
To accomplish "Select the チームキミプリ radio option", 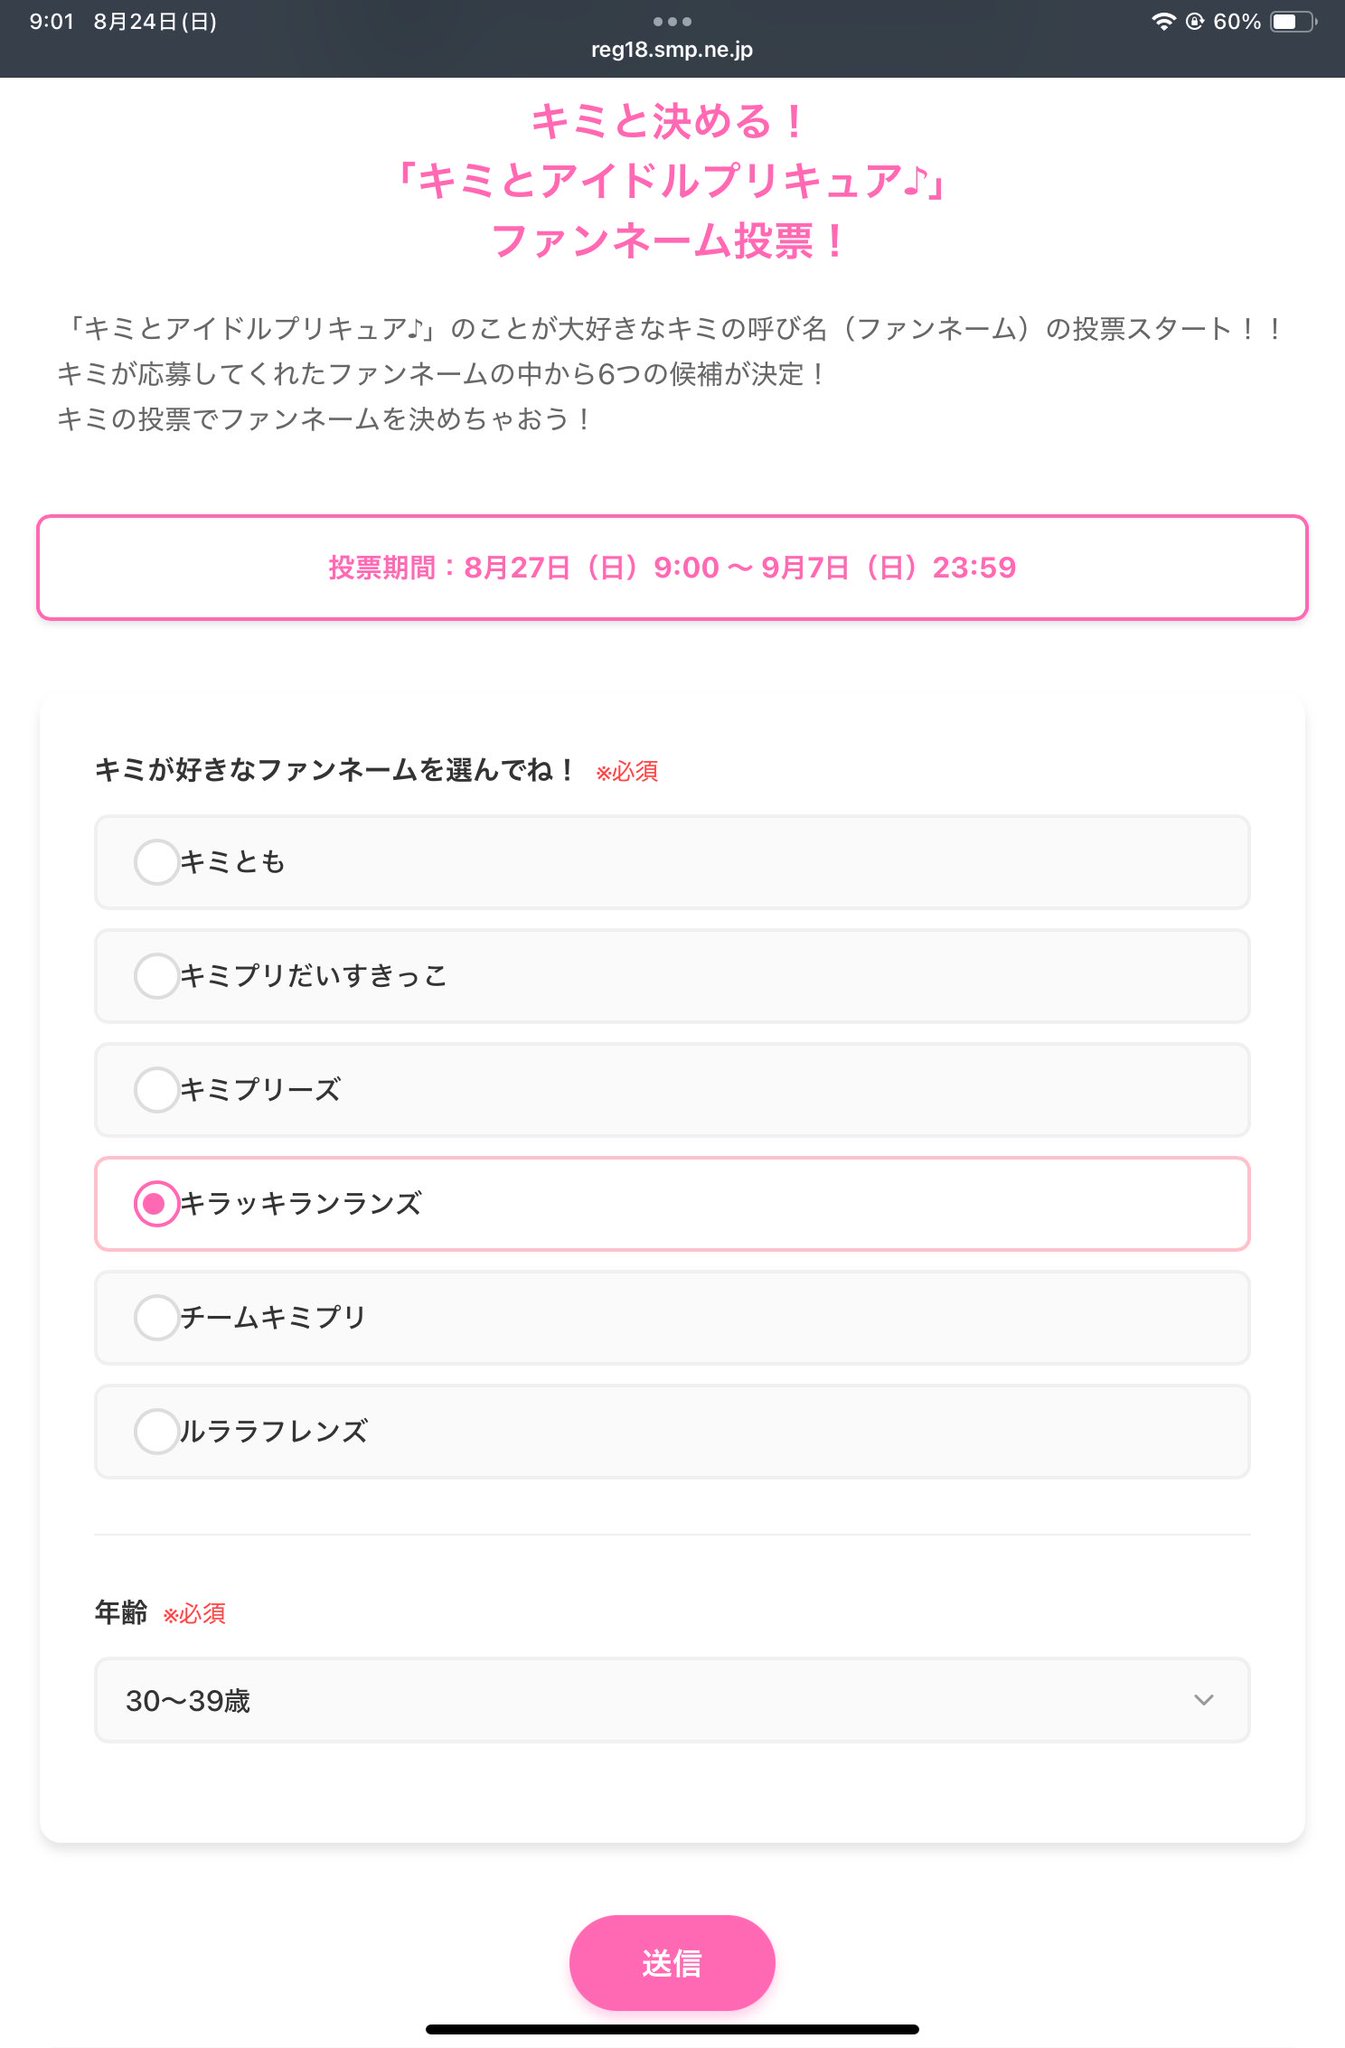I will (x=156, y=1318).
